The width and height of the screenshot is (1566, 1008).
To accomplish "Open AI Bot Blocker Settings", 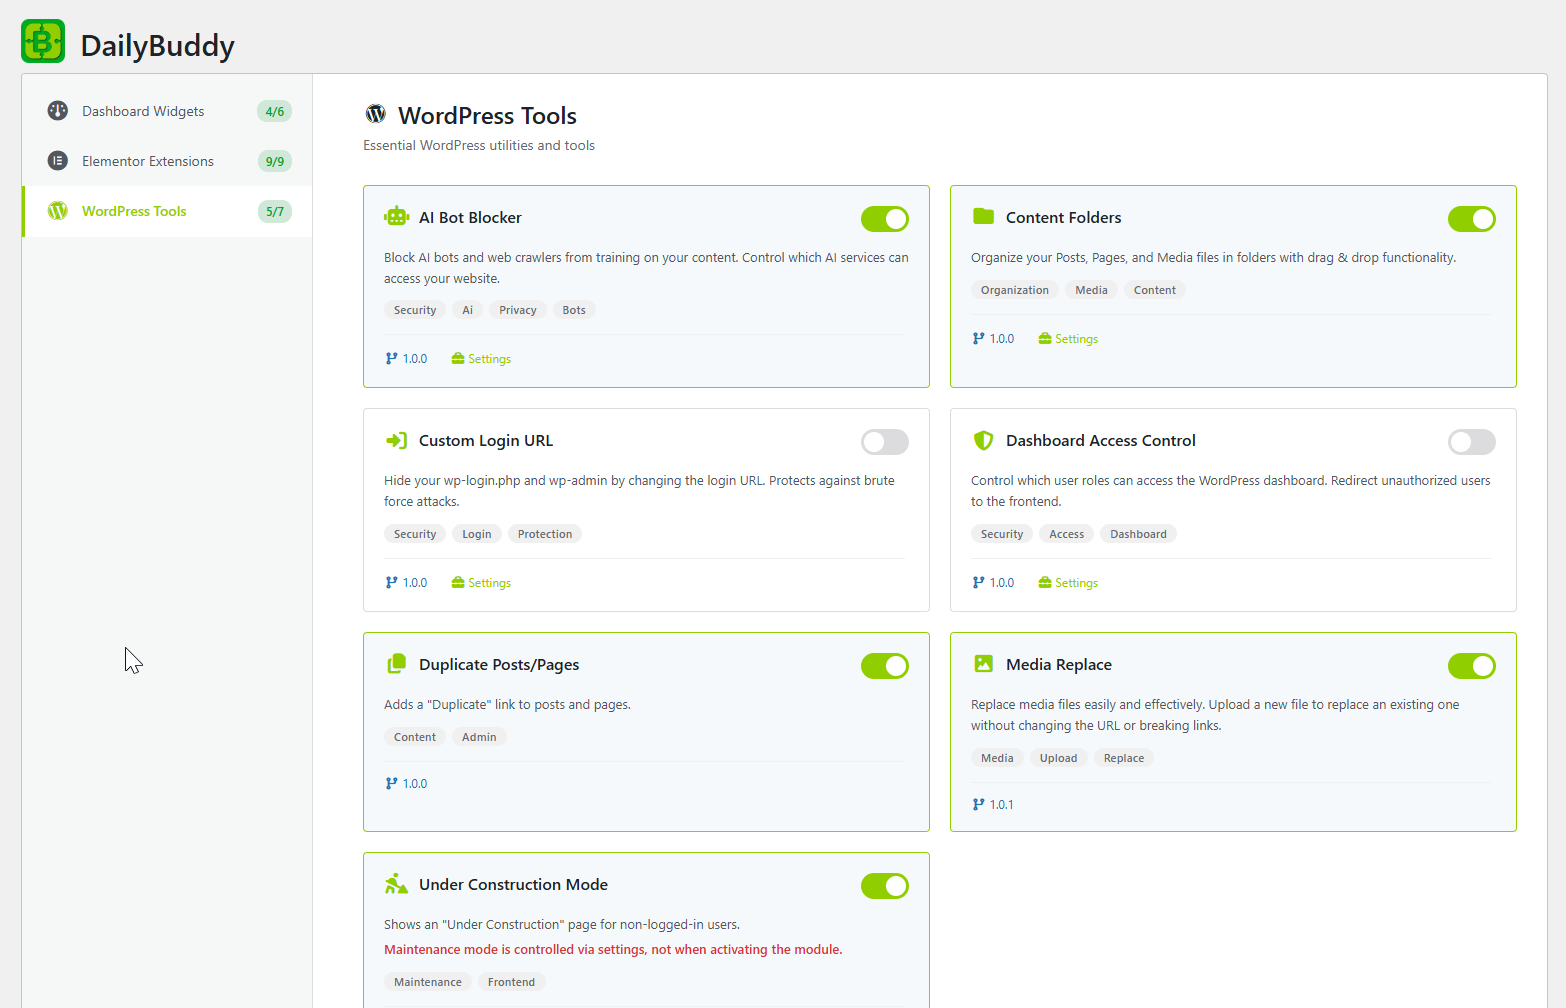I will pos(489,358).
